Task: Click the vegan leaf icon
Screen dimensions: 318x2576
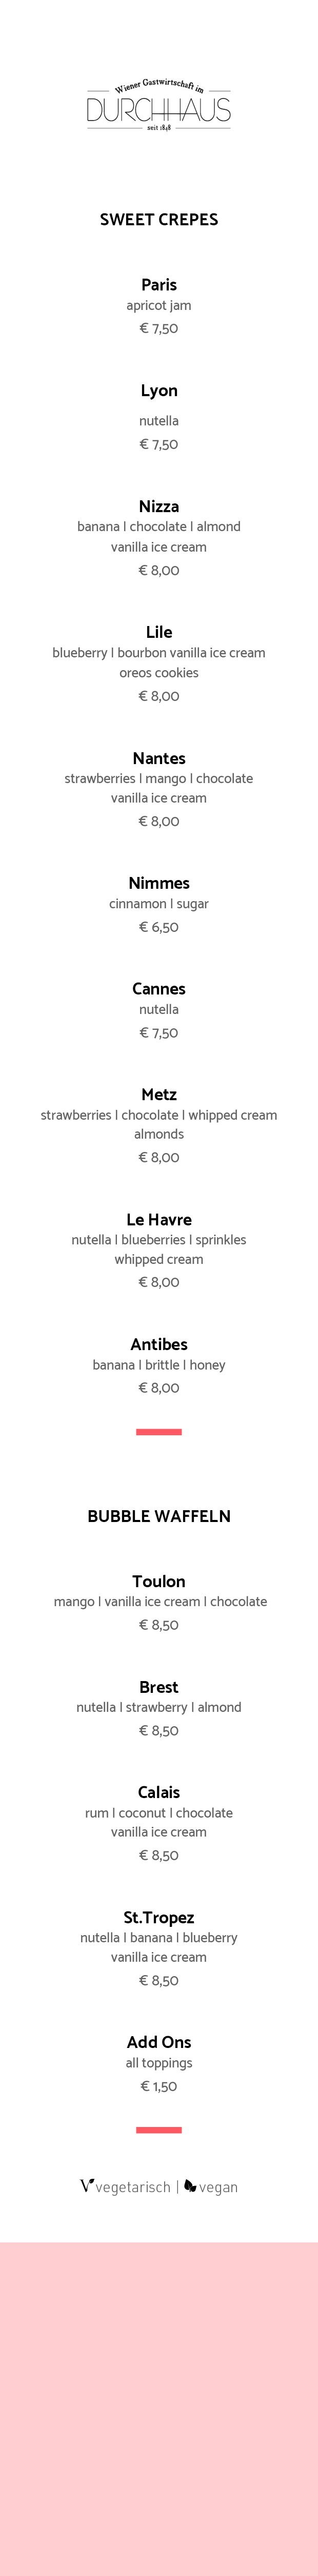Action: (190, 2186)
